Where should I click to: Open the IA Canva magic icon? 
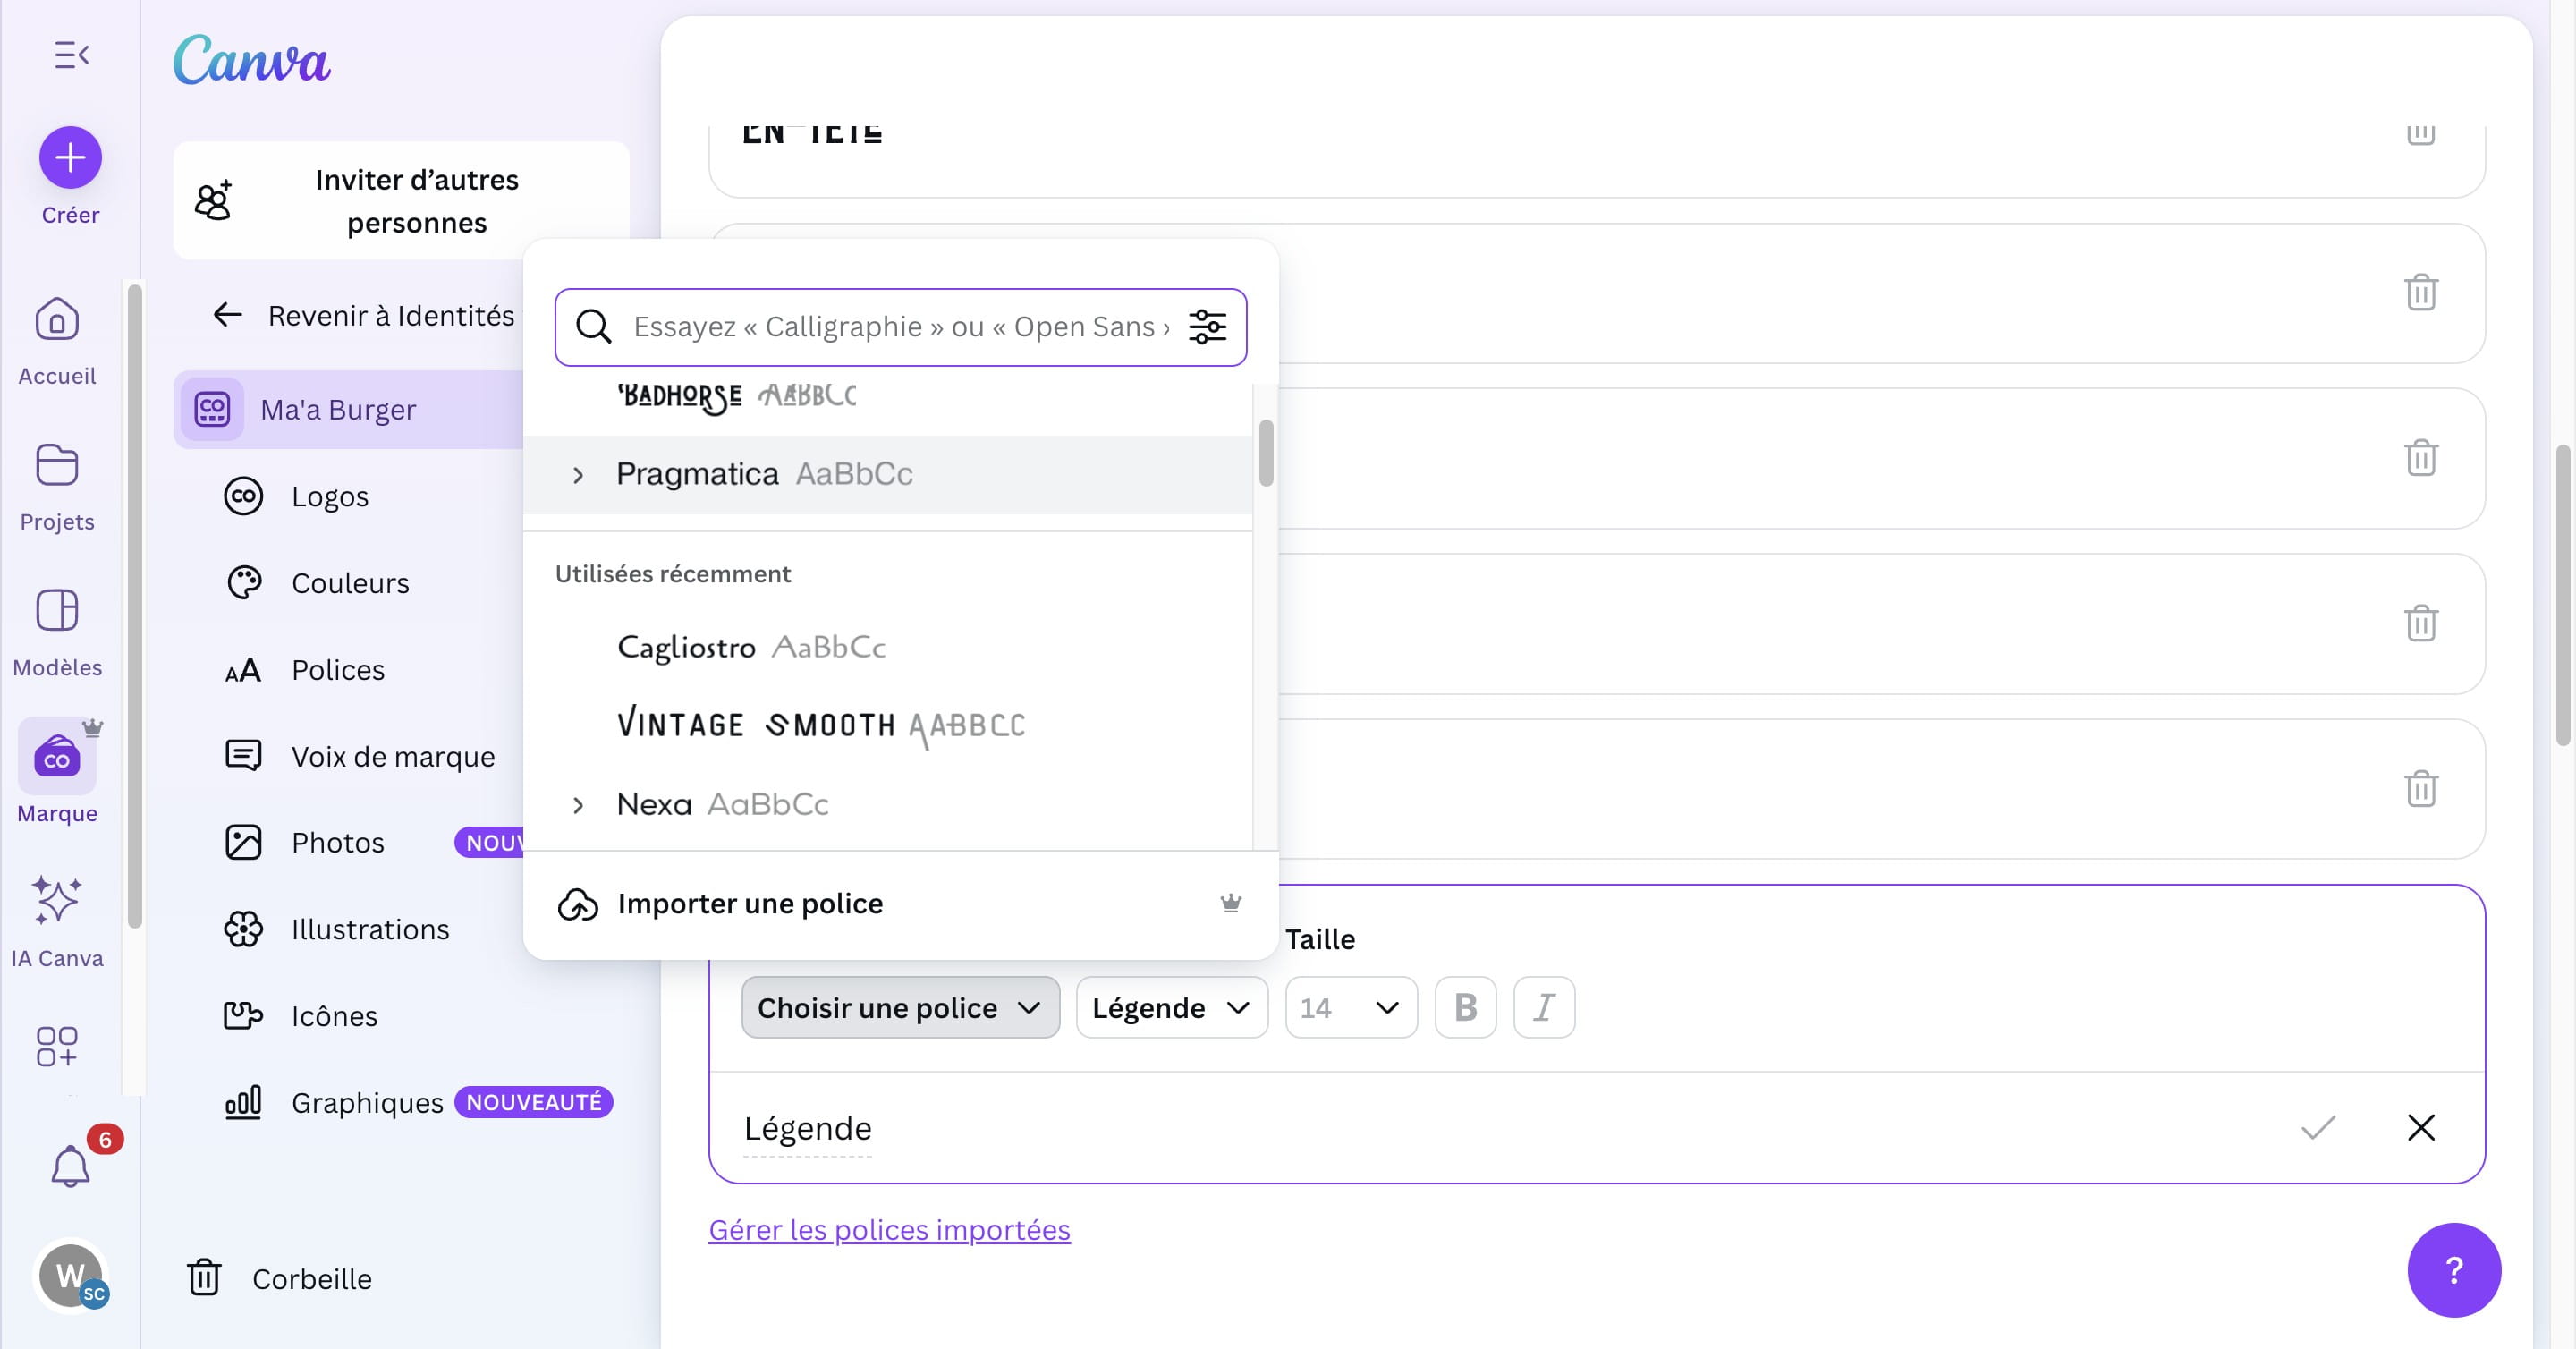point(57,903)
